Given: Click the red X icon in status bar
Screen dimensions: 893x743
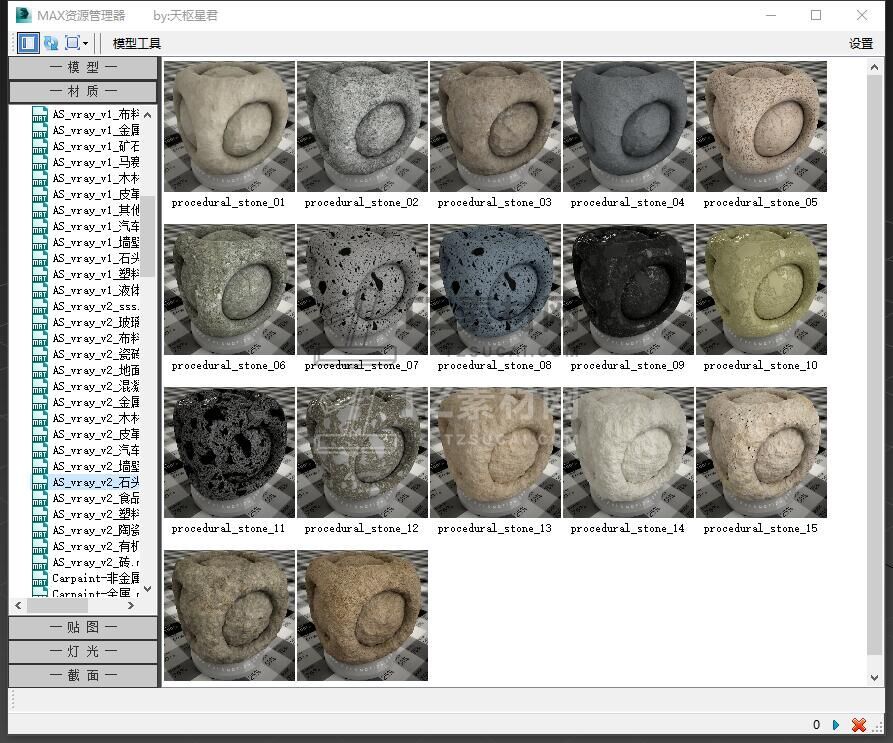Looking at the screenshot, I should pyautogui.click(x=858, y=725).
